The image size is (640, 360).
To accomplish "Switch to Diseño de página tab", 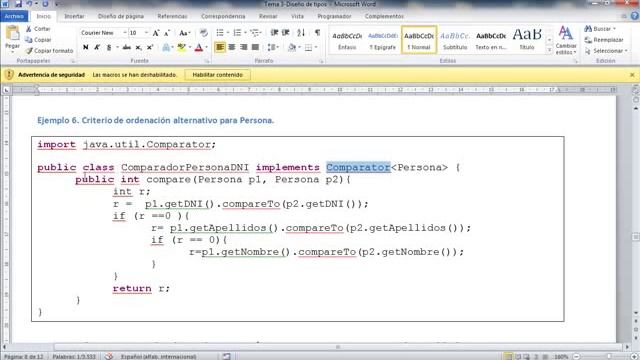I will [121, 16].
